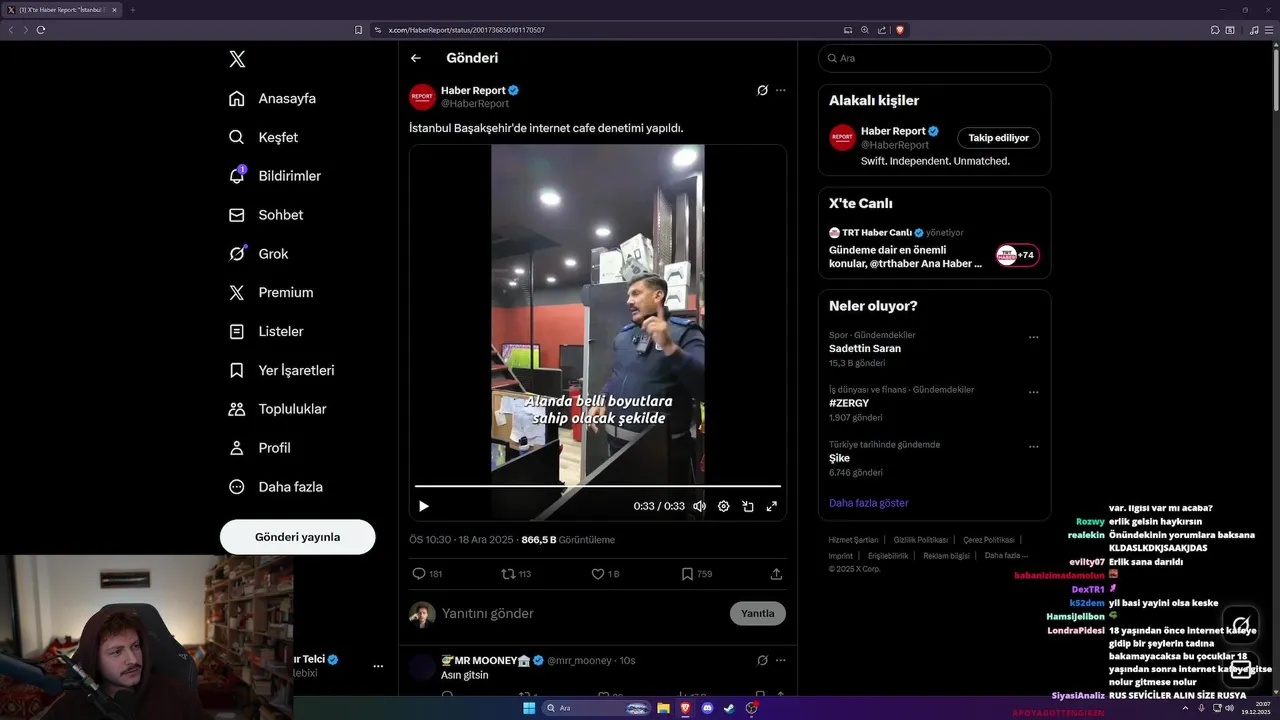This screenshot has width=1280, height=720.
Task: Open options for the Şike trend
Action: (1033, 447)
